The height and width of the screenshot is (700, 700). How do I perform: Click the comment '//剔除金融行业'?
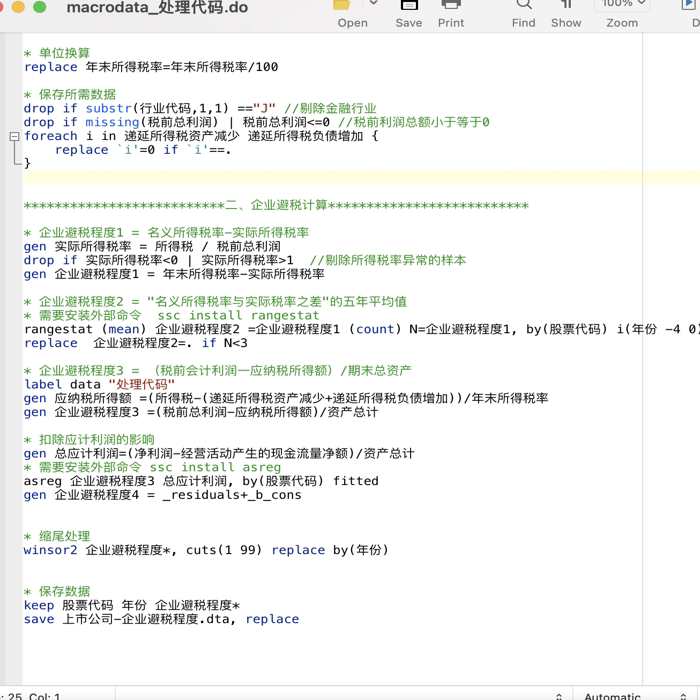[330, 108]
